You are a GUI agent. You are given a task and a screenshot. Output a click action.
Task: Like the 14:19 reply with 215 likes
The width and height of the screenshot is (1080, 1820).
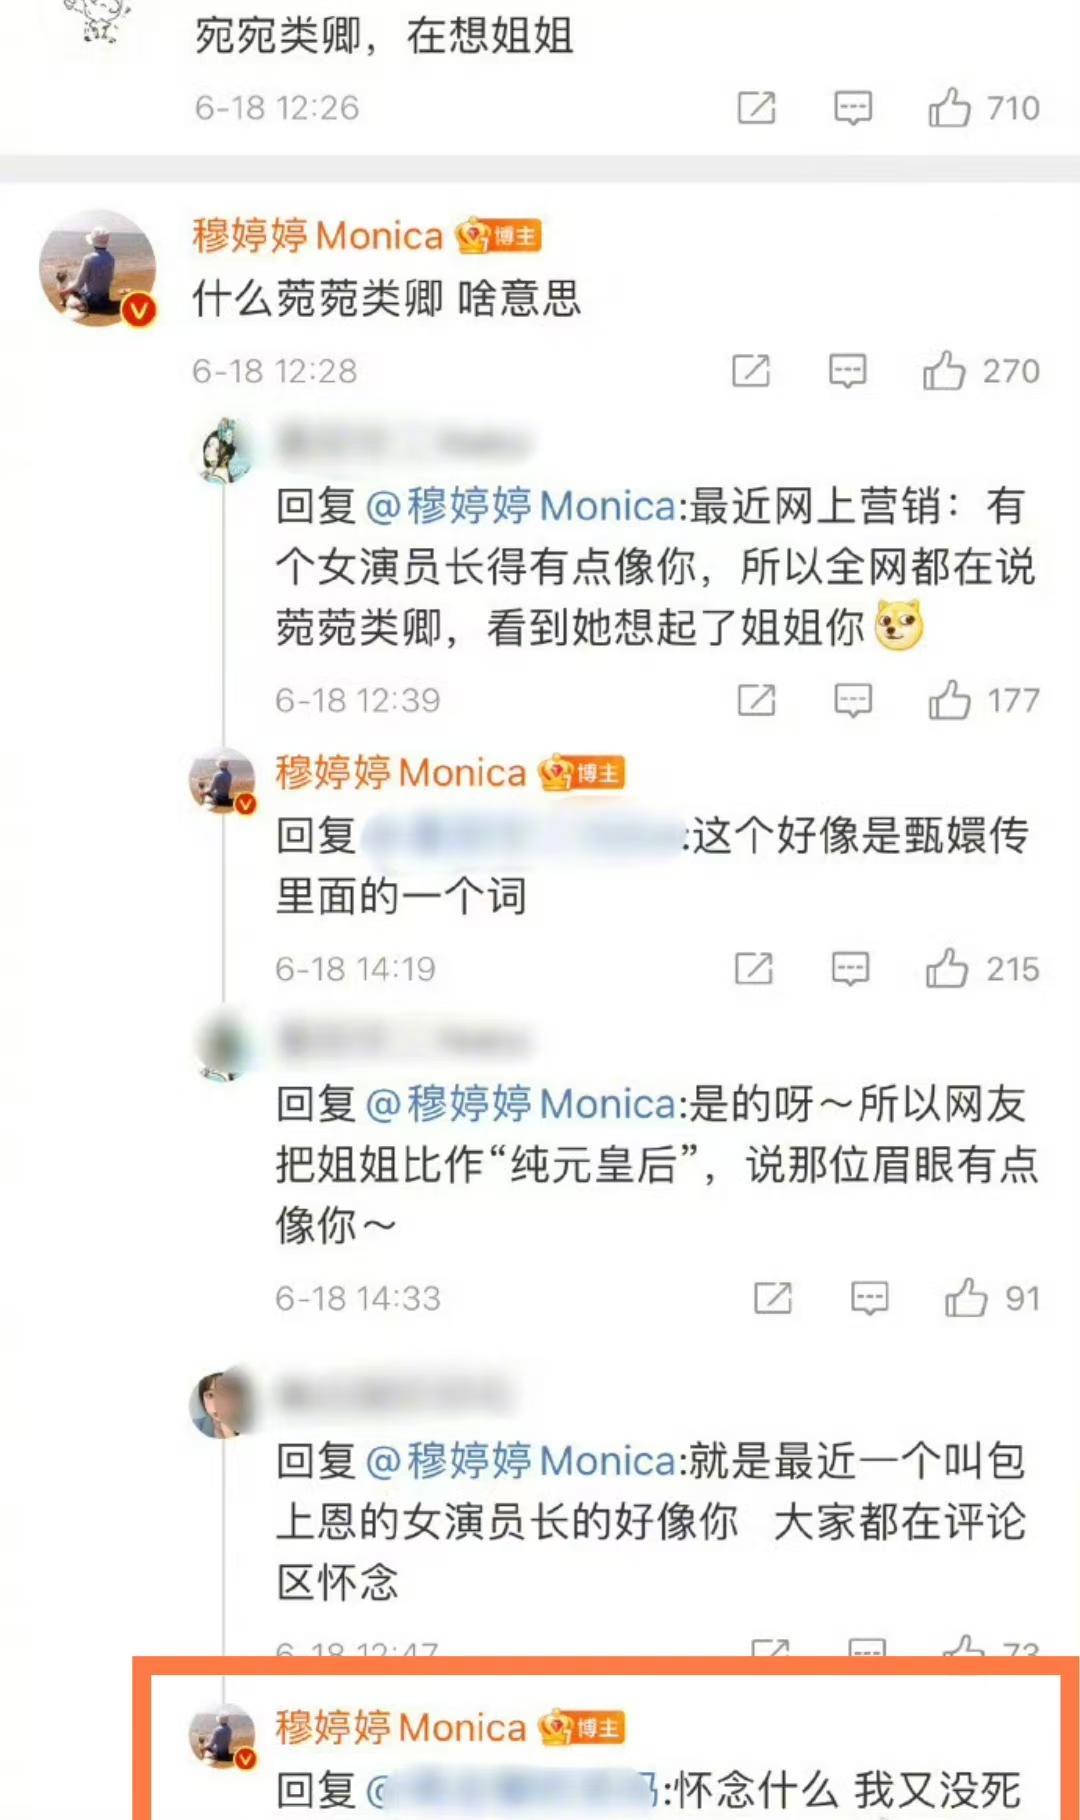(946, 968)
